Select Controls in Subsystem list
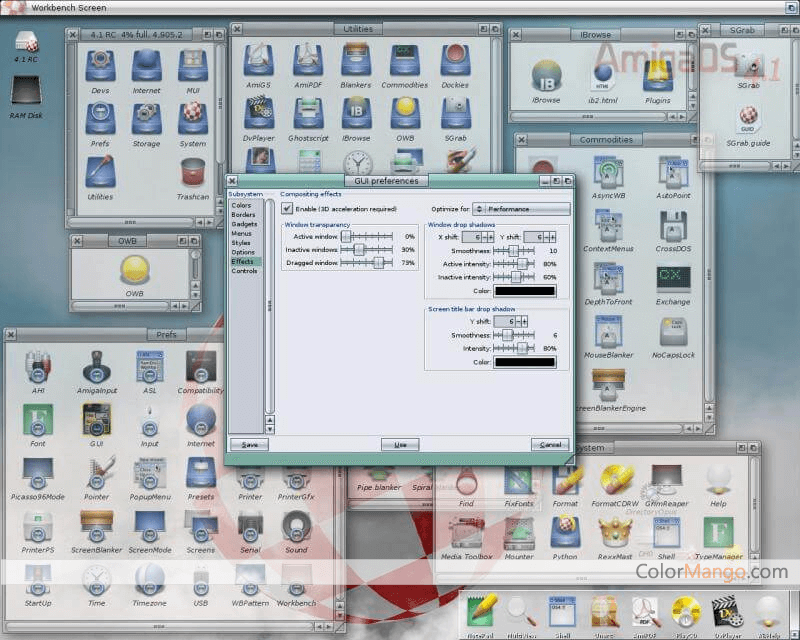The width and height of the screenshot is (800, 640). pos(244,271)
